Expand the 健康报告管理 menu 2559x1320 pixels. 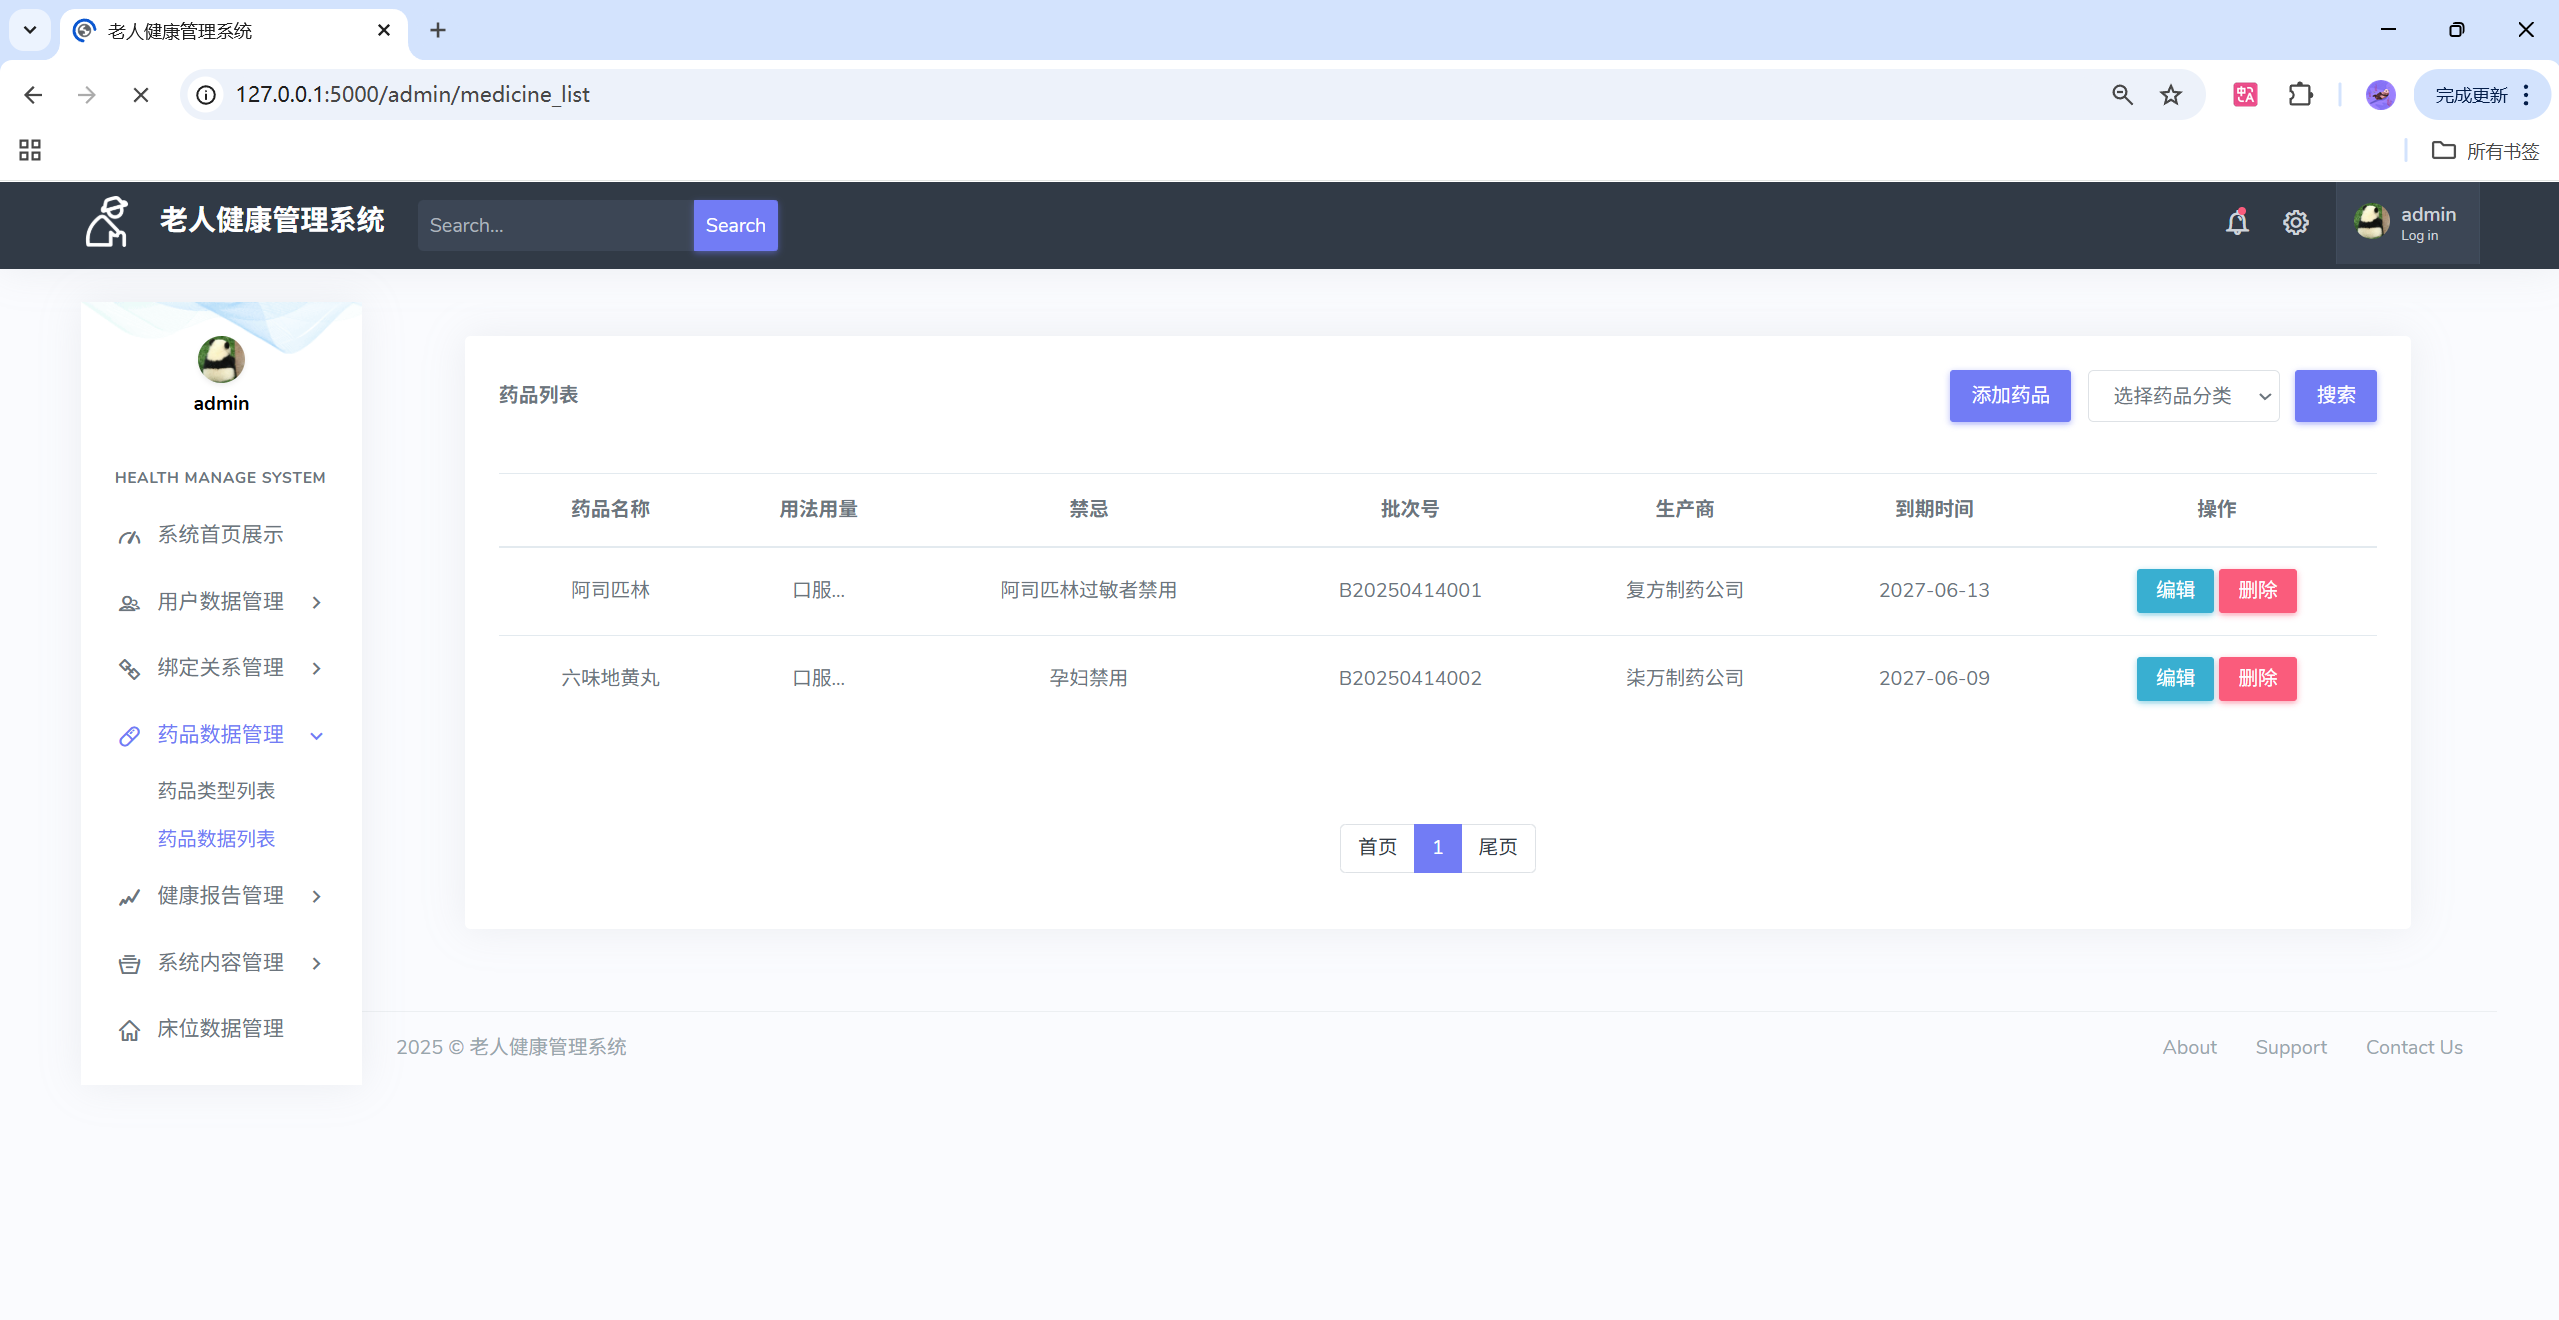(x=221, y=896)
